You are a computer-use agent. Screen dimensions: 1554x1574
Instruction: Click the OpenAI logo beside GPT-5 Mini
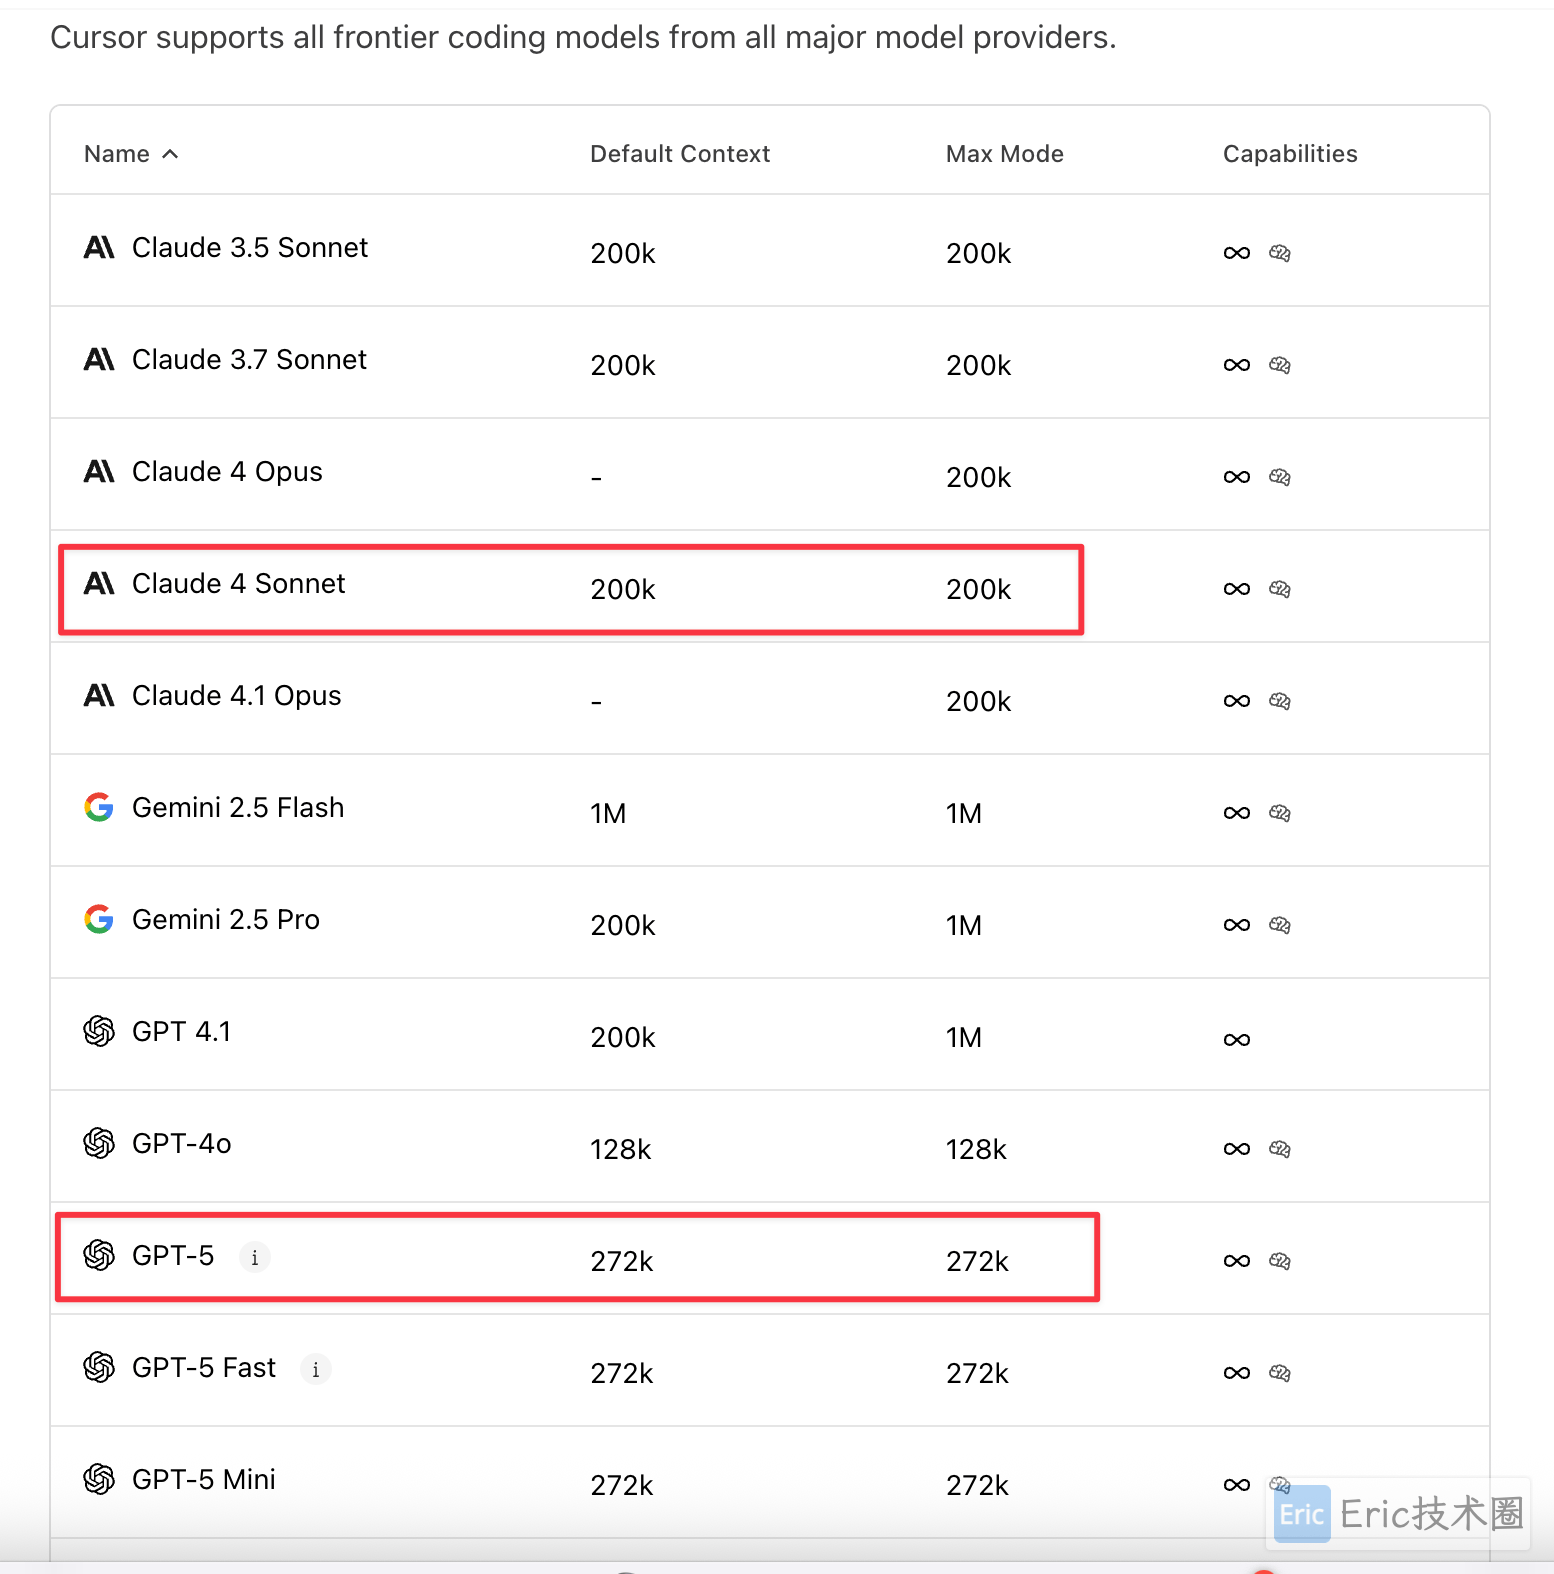(x=99, y=1479)
